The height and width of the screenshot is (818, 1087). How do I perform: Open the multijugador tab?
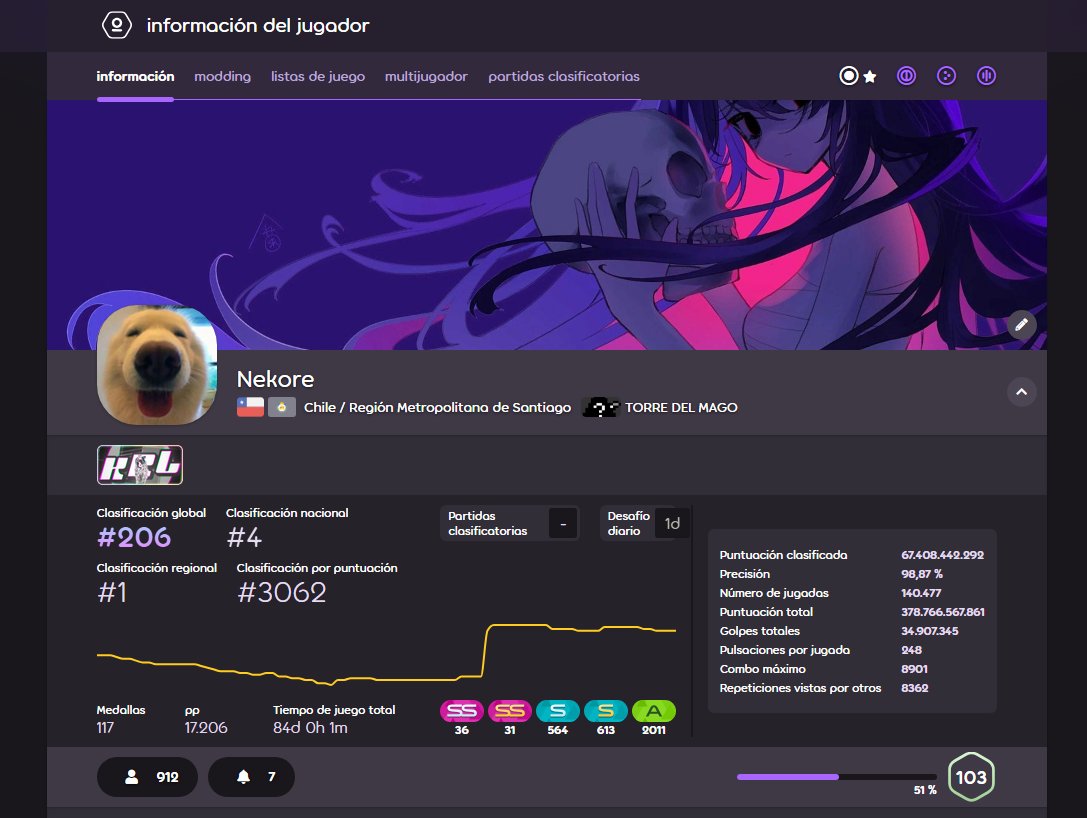[x=426, y=76]
